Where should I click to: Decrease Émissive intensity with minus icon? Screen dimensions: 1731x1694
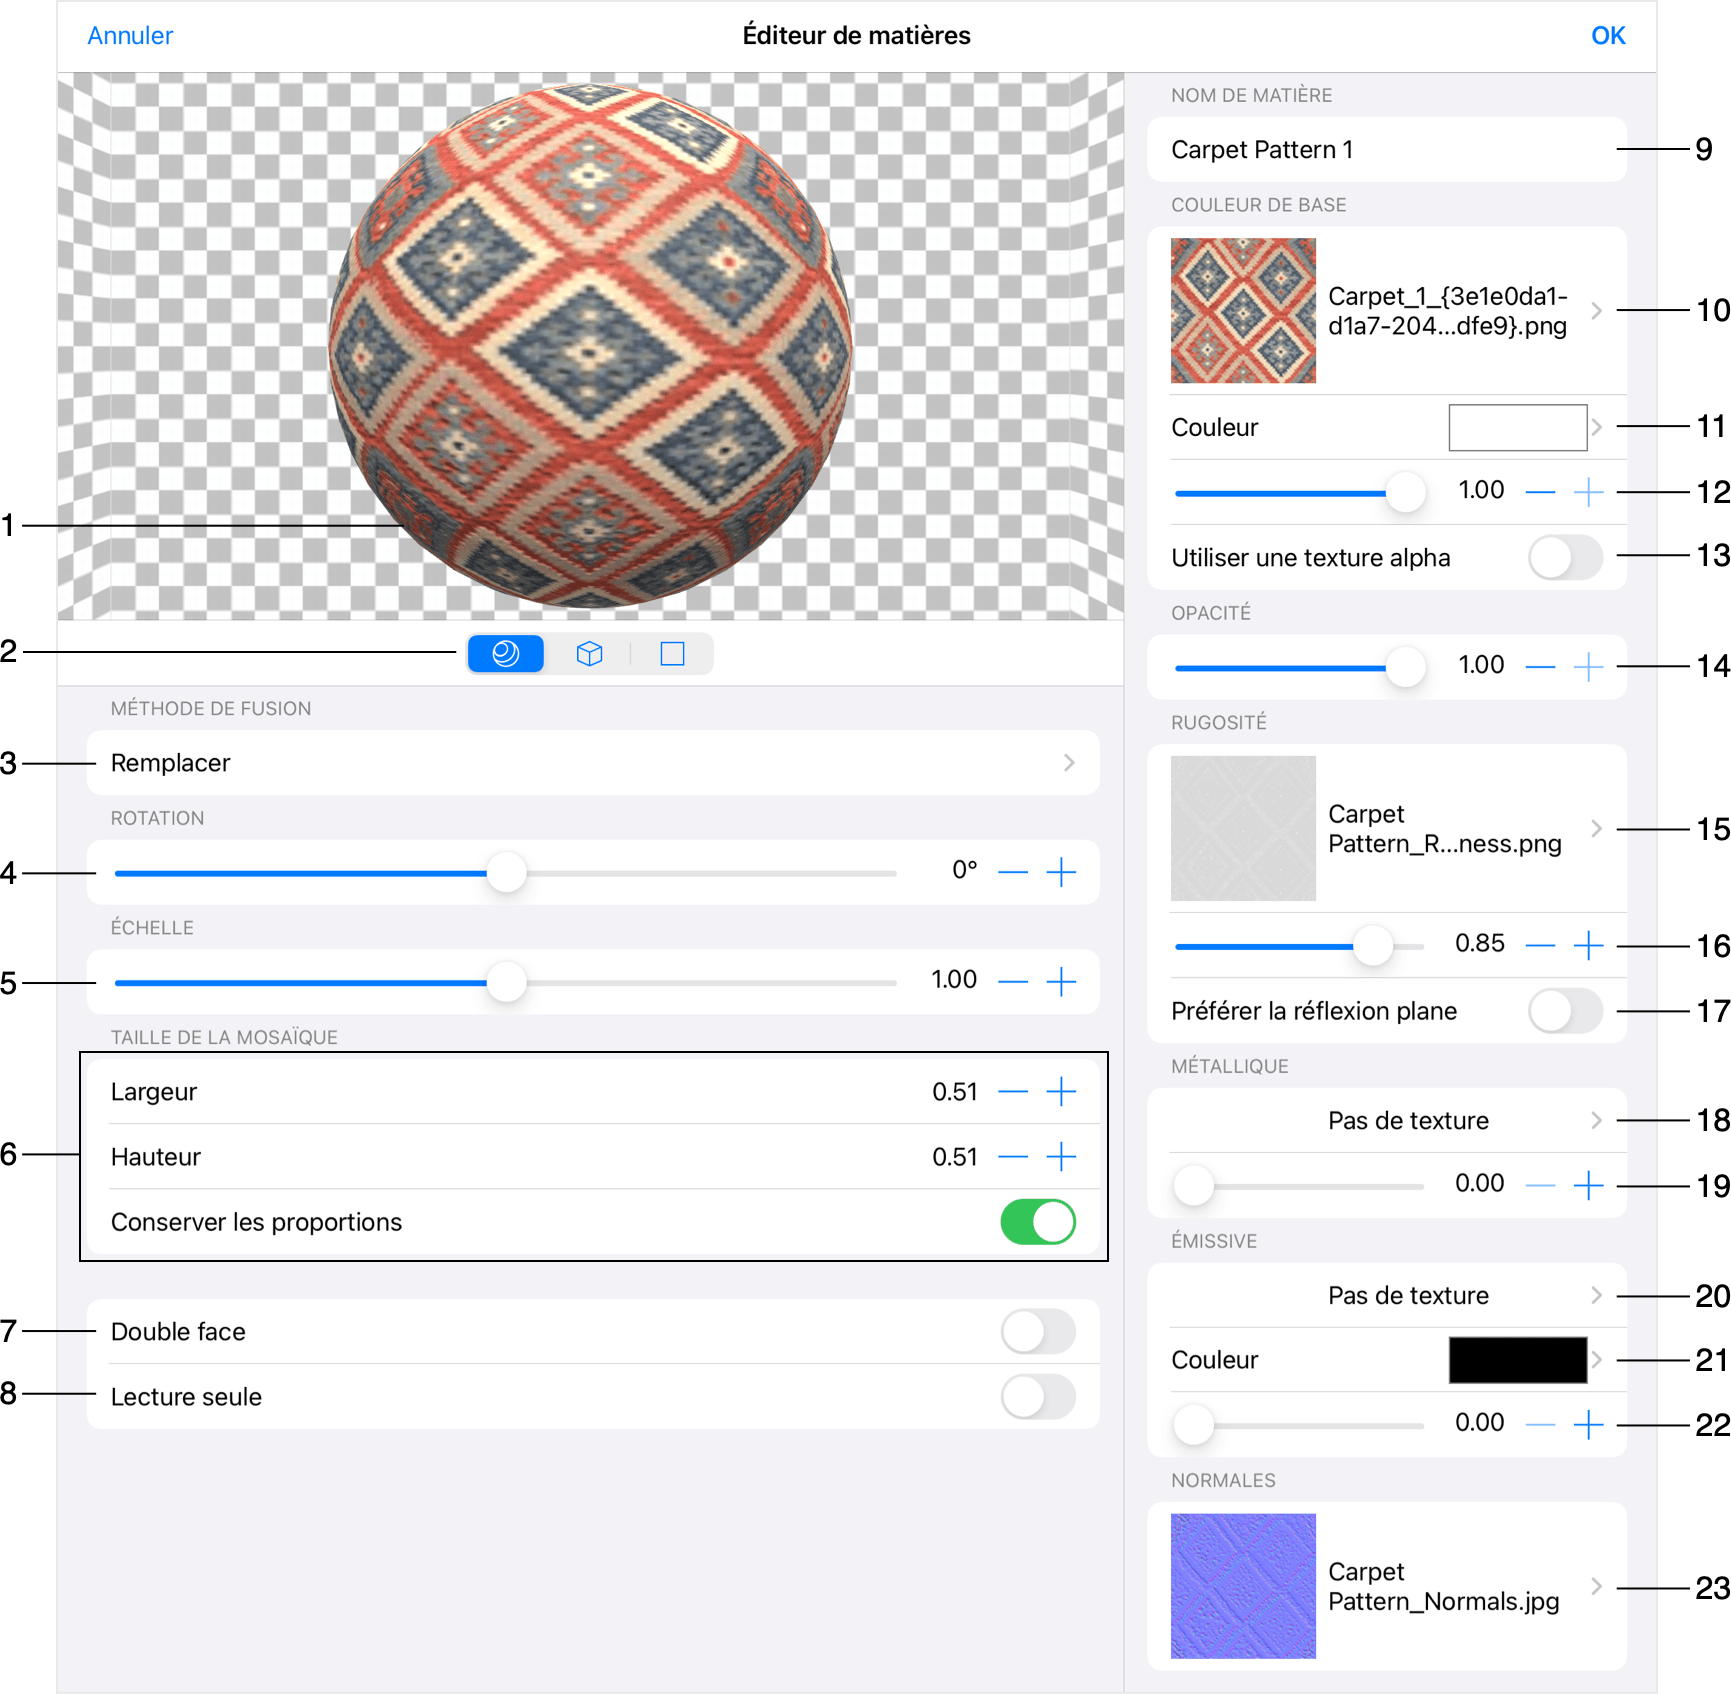(1541, 1425)
